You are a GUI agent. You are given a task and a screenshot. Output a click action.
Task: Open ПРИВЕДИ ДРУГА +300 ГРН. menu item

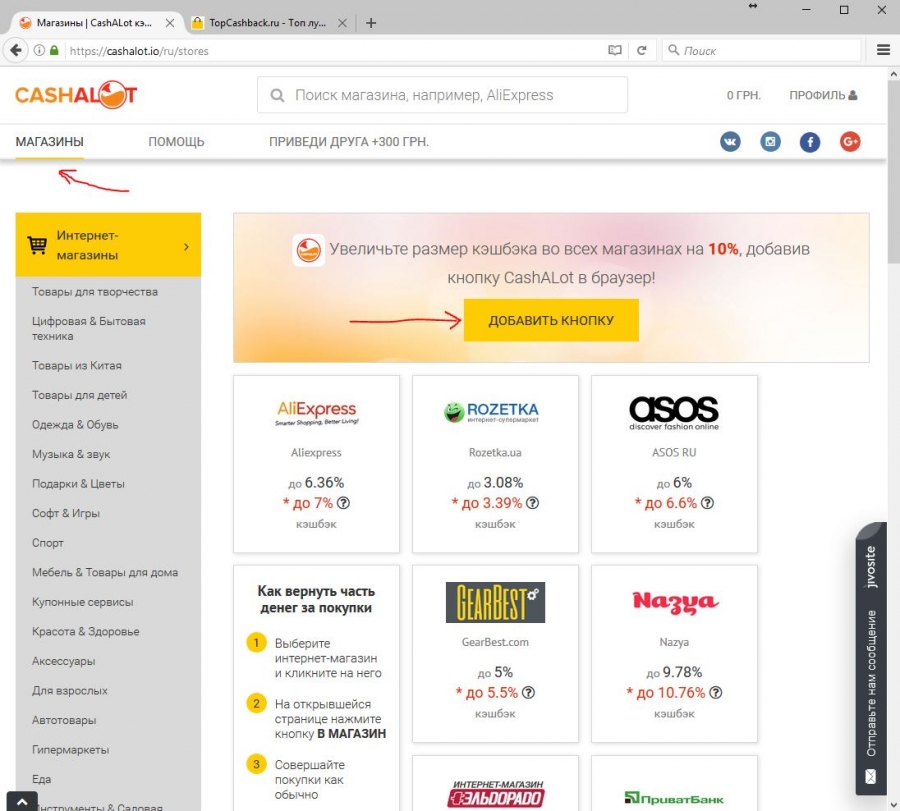tap(349, 142)
